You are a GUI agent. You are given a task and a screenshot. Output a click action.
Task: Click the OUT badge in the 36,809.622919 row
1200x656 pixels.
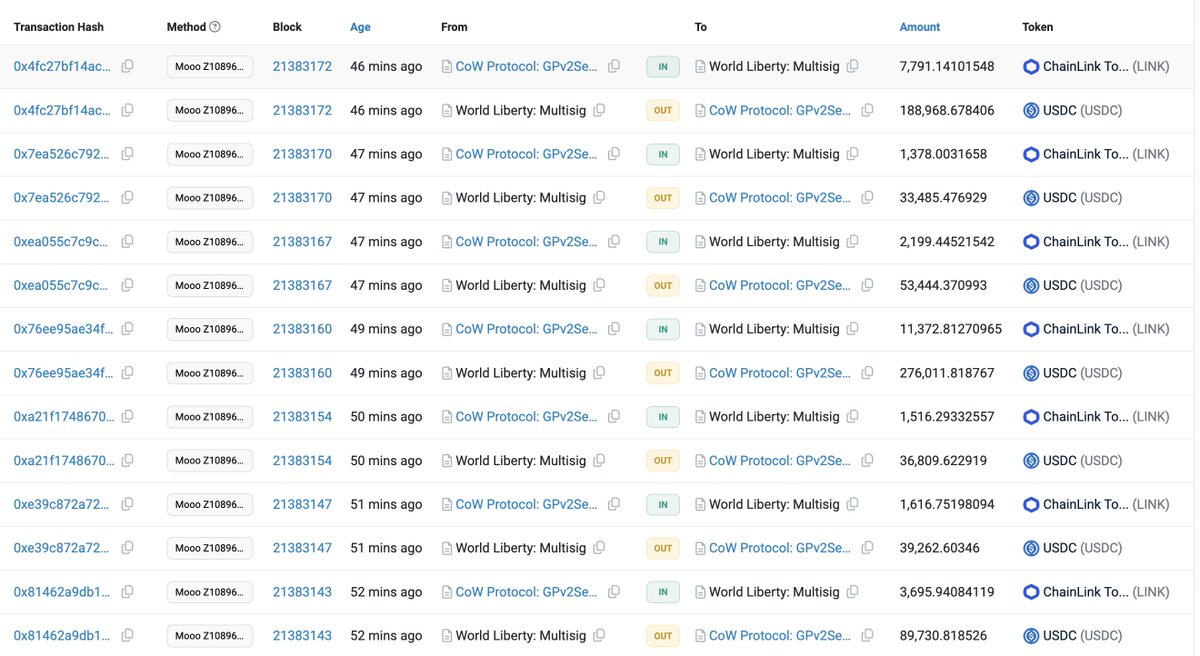click(x=663, y=461)
